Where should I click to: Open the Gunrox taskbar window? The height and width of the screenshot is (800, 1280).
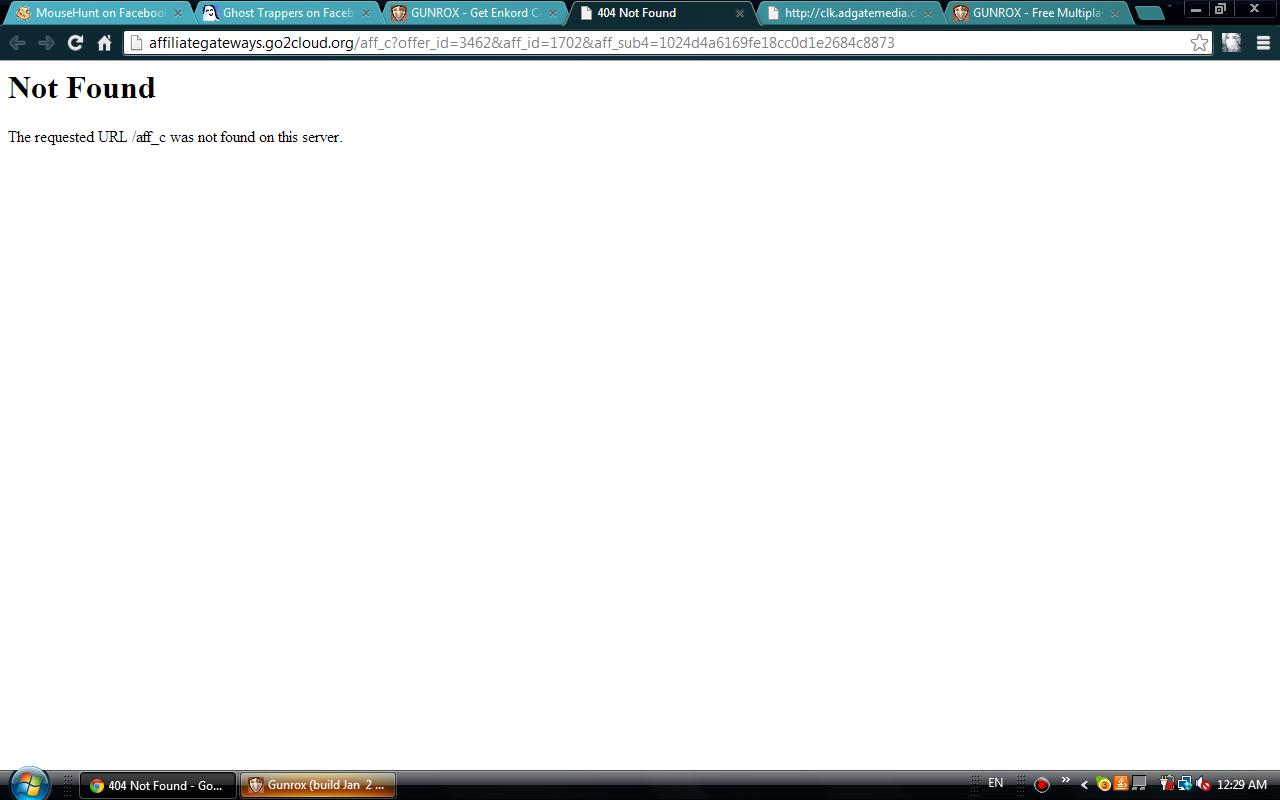click(318, 785)
